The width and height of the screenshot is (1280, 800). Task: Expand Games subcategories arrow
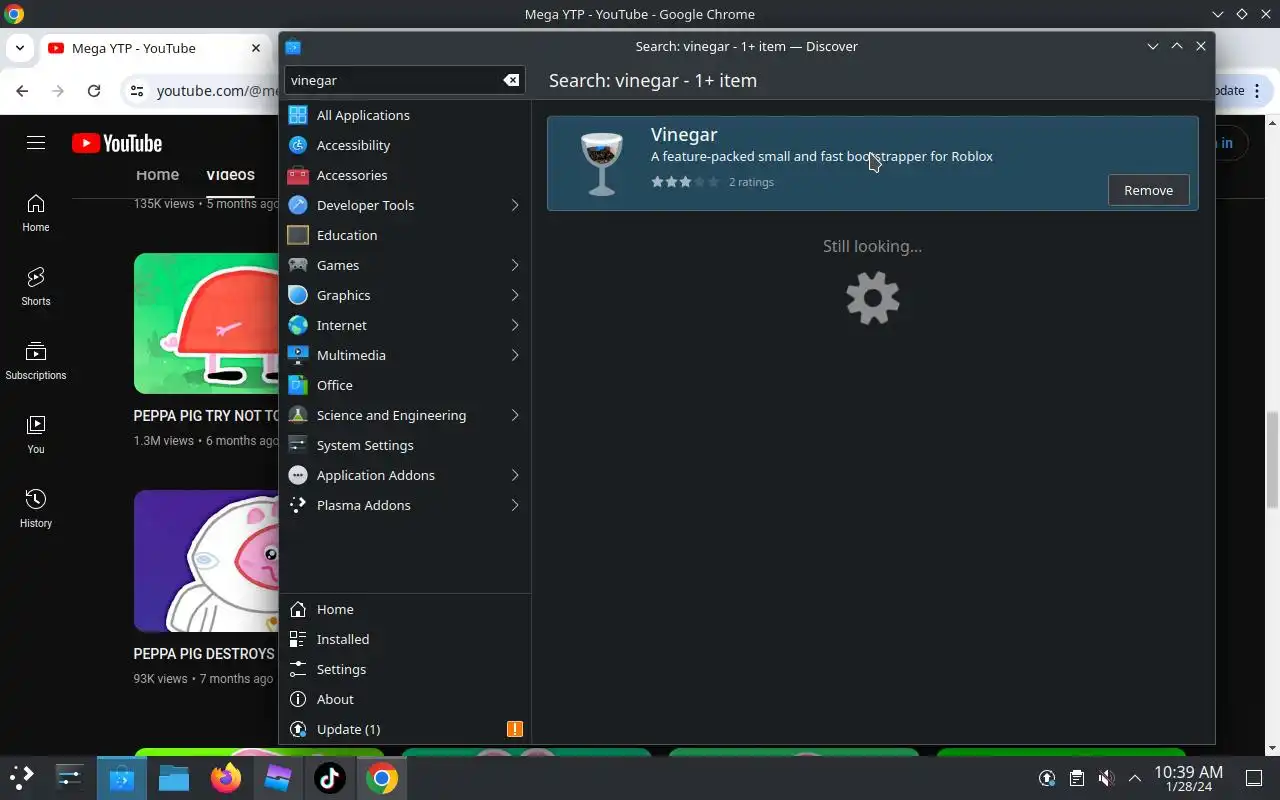coord(515,265)
